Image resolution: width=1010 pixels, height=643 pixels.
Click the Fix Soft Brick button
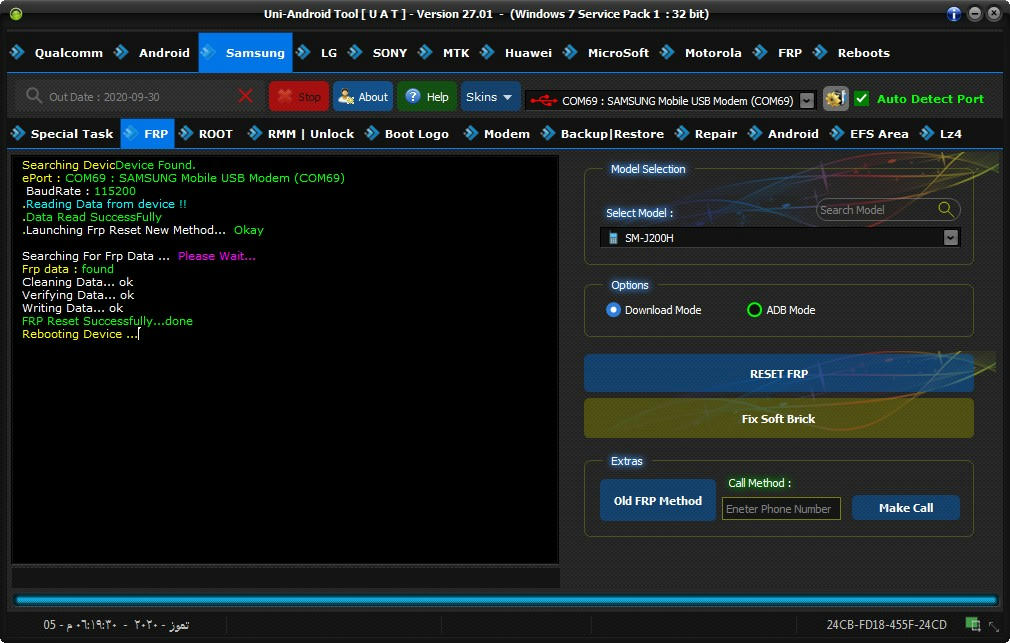click(778, 419)
